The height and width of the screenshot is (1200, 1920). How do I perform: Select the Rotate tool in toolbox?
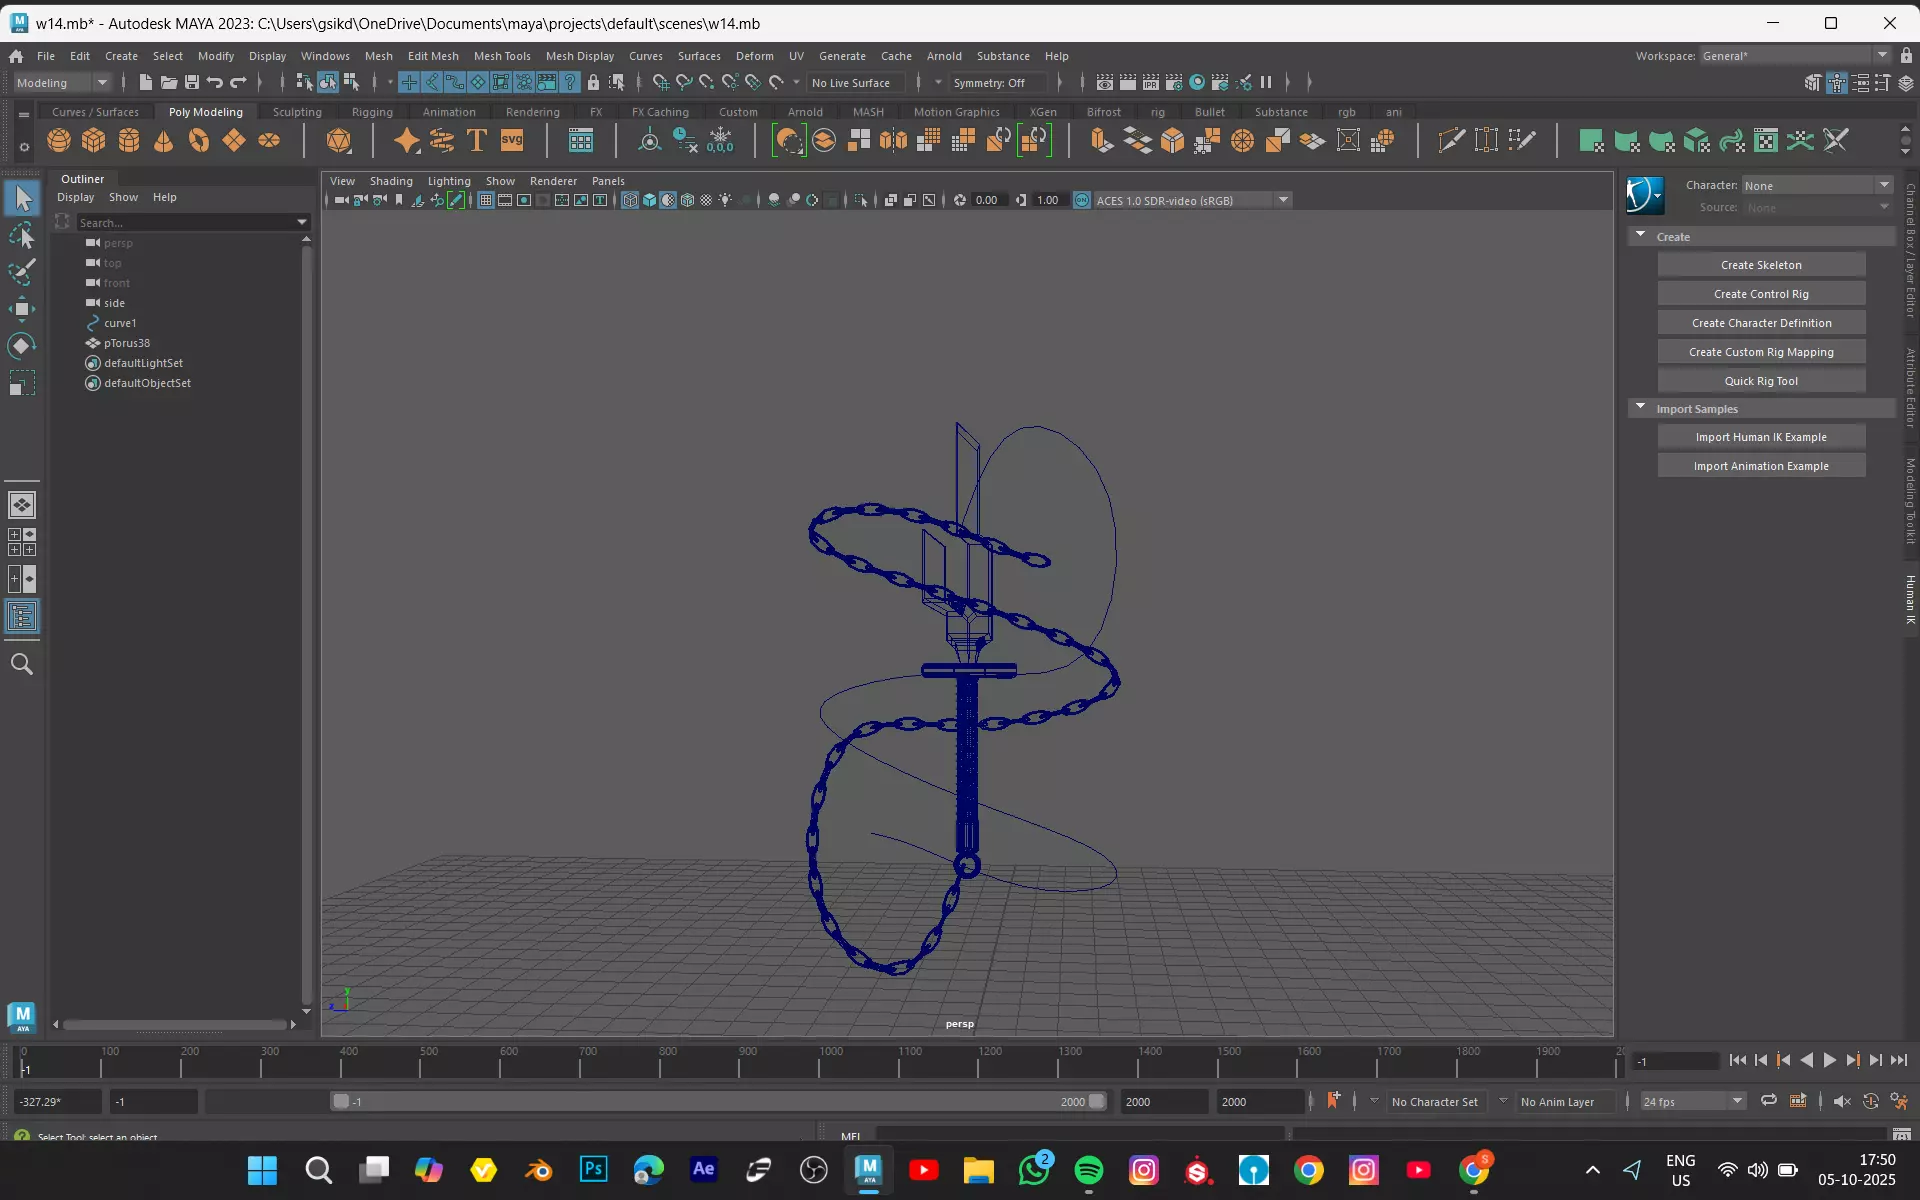22,346
